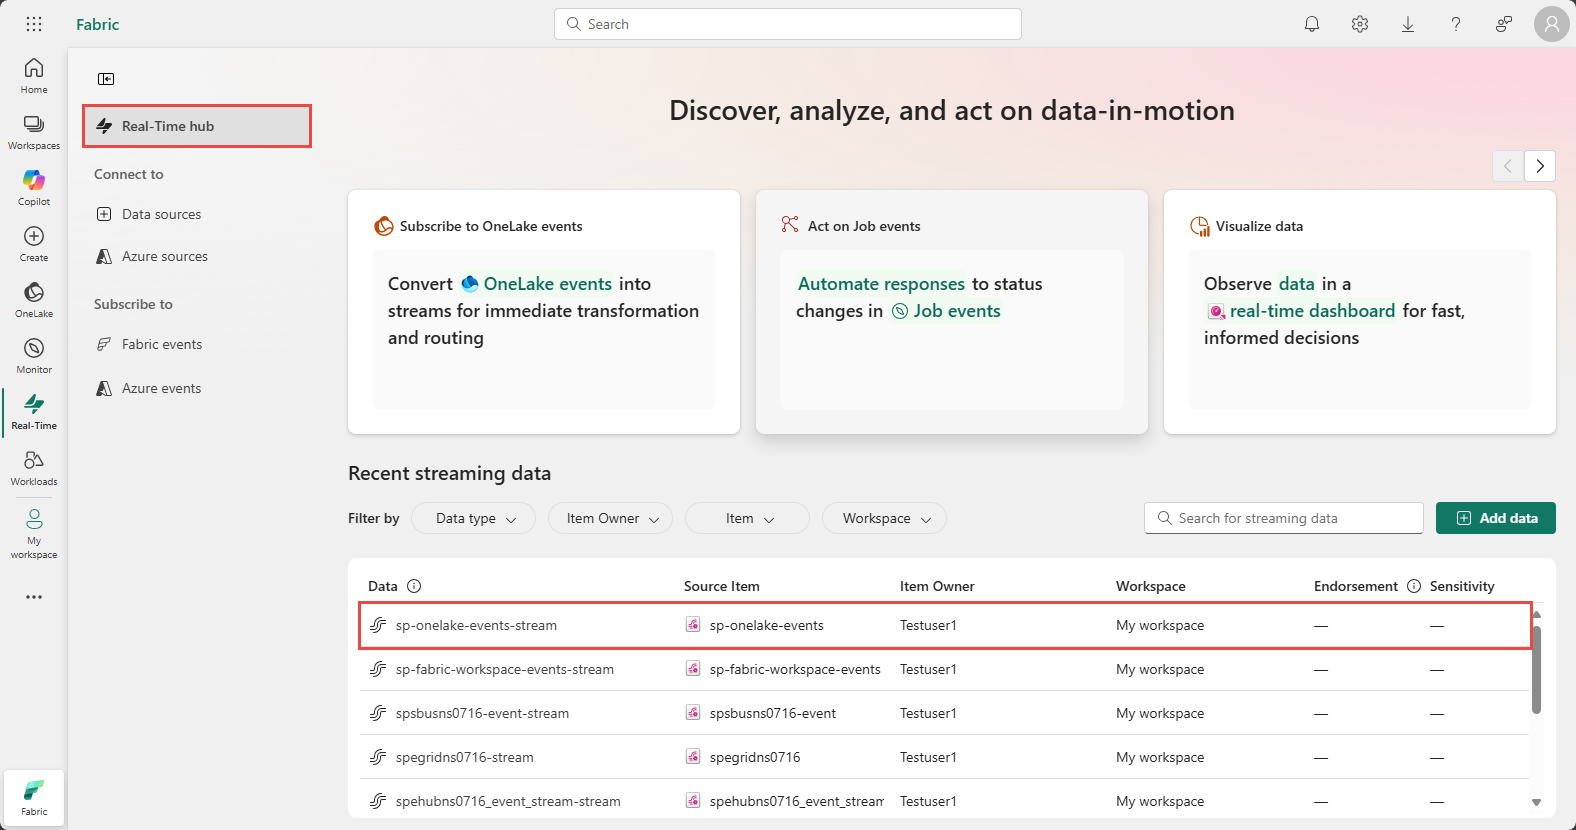Viewport: 1576px width, 830px height.
Task: Go to OneLake in the left rail
Action: click(34, 299)
